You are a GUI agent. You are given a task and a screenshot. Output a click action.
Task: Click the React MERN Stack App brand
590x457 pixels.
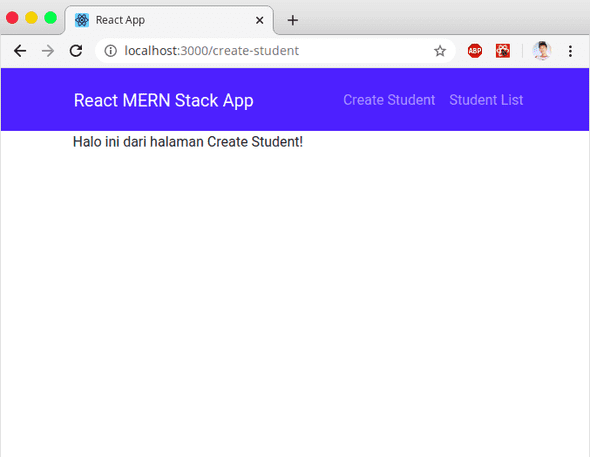pos(164,100)
